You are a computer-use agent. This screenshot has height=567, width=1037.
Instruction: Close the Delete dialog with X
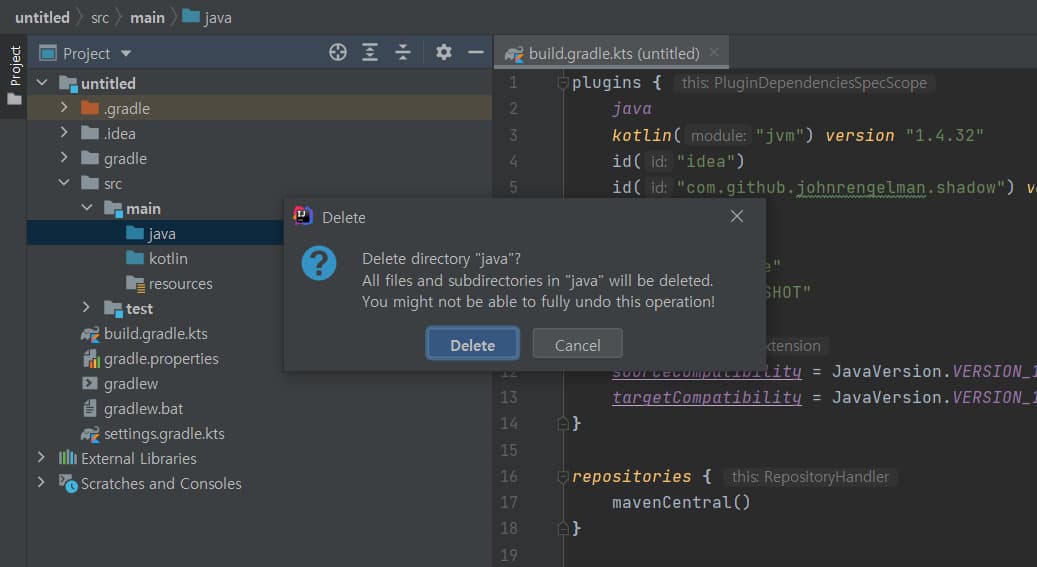[737, 216]
